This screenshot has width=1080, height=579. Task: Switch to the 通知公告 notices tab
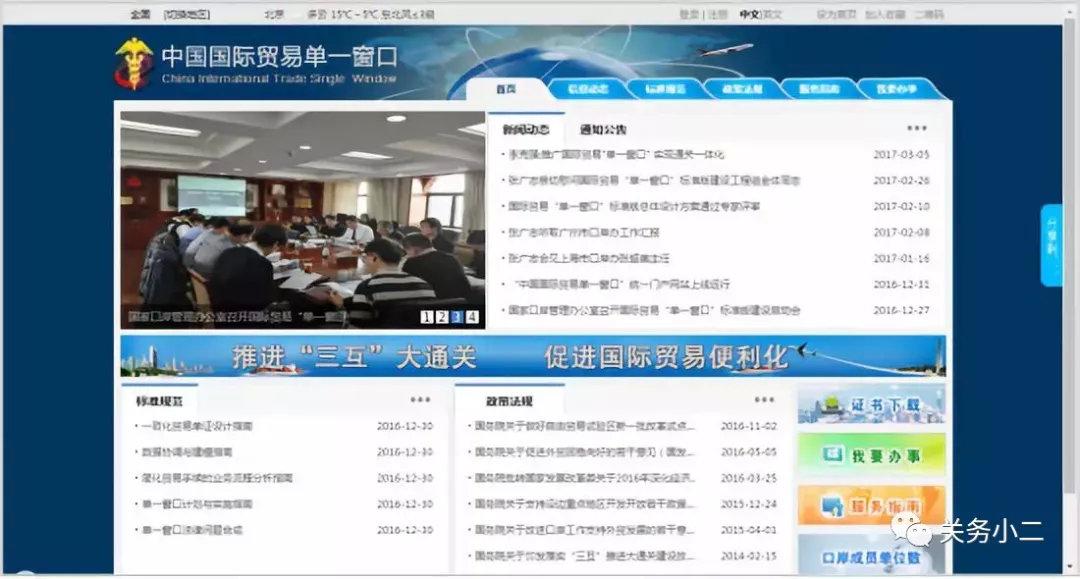point(603,129)
